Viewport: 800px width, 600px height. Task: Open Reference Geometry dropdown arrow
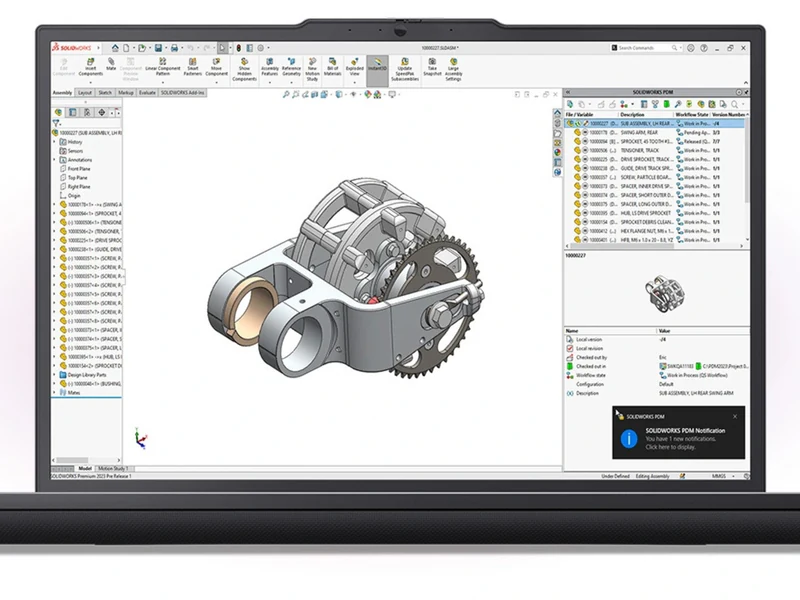point(291,82)
